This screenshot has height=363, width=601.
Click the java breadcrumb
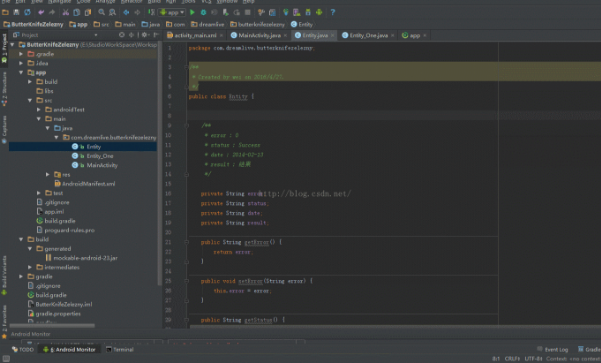coord(151,24)
